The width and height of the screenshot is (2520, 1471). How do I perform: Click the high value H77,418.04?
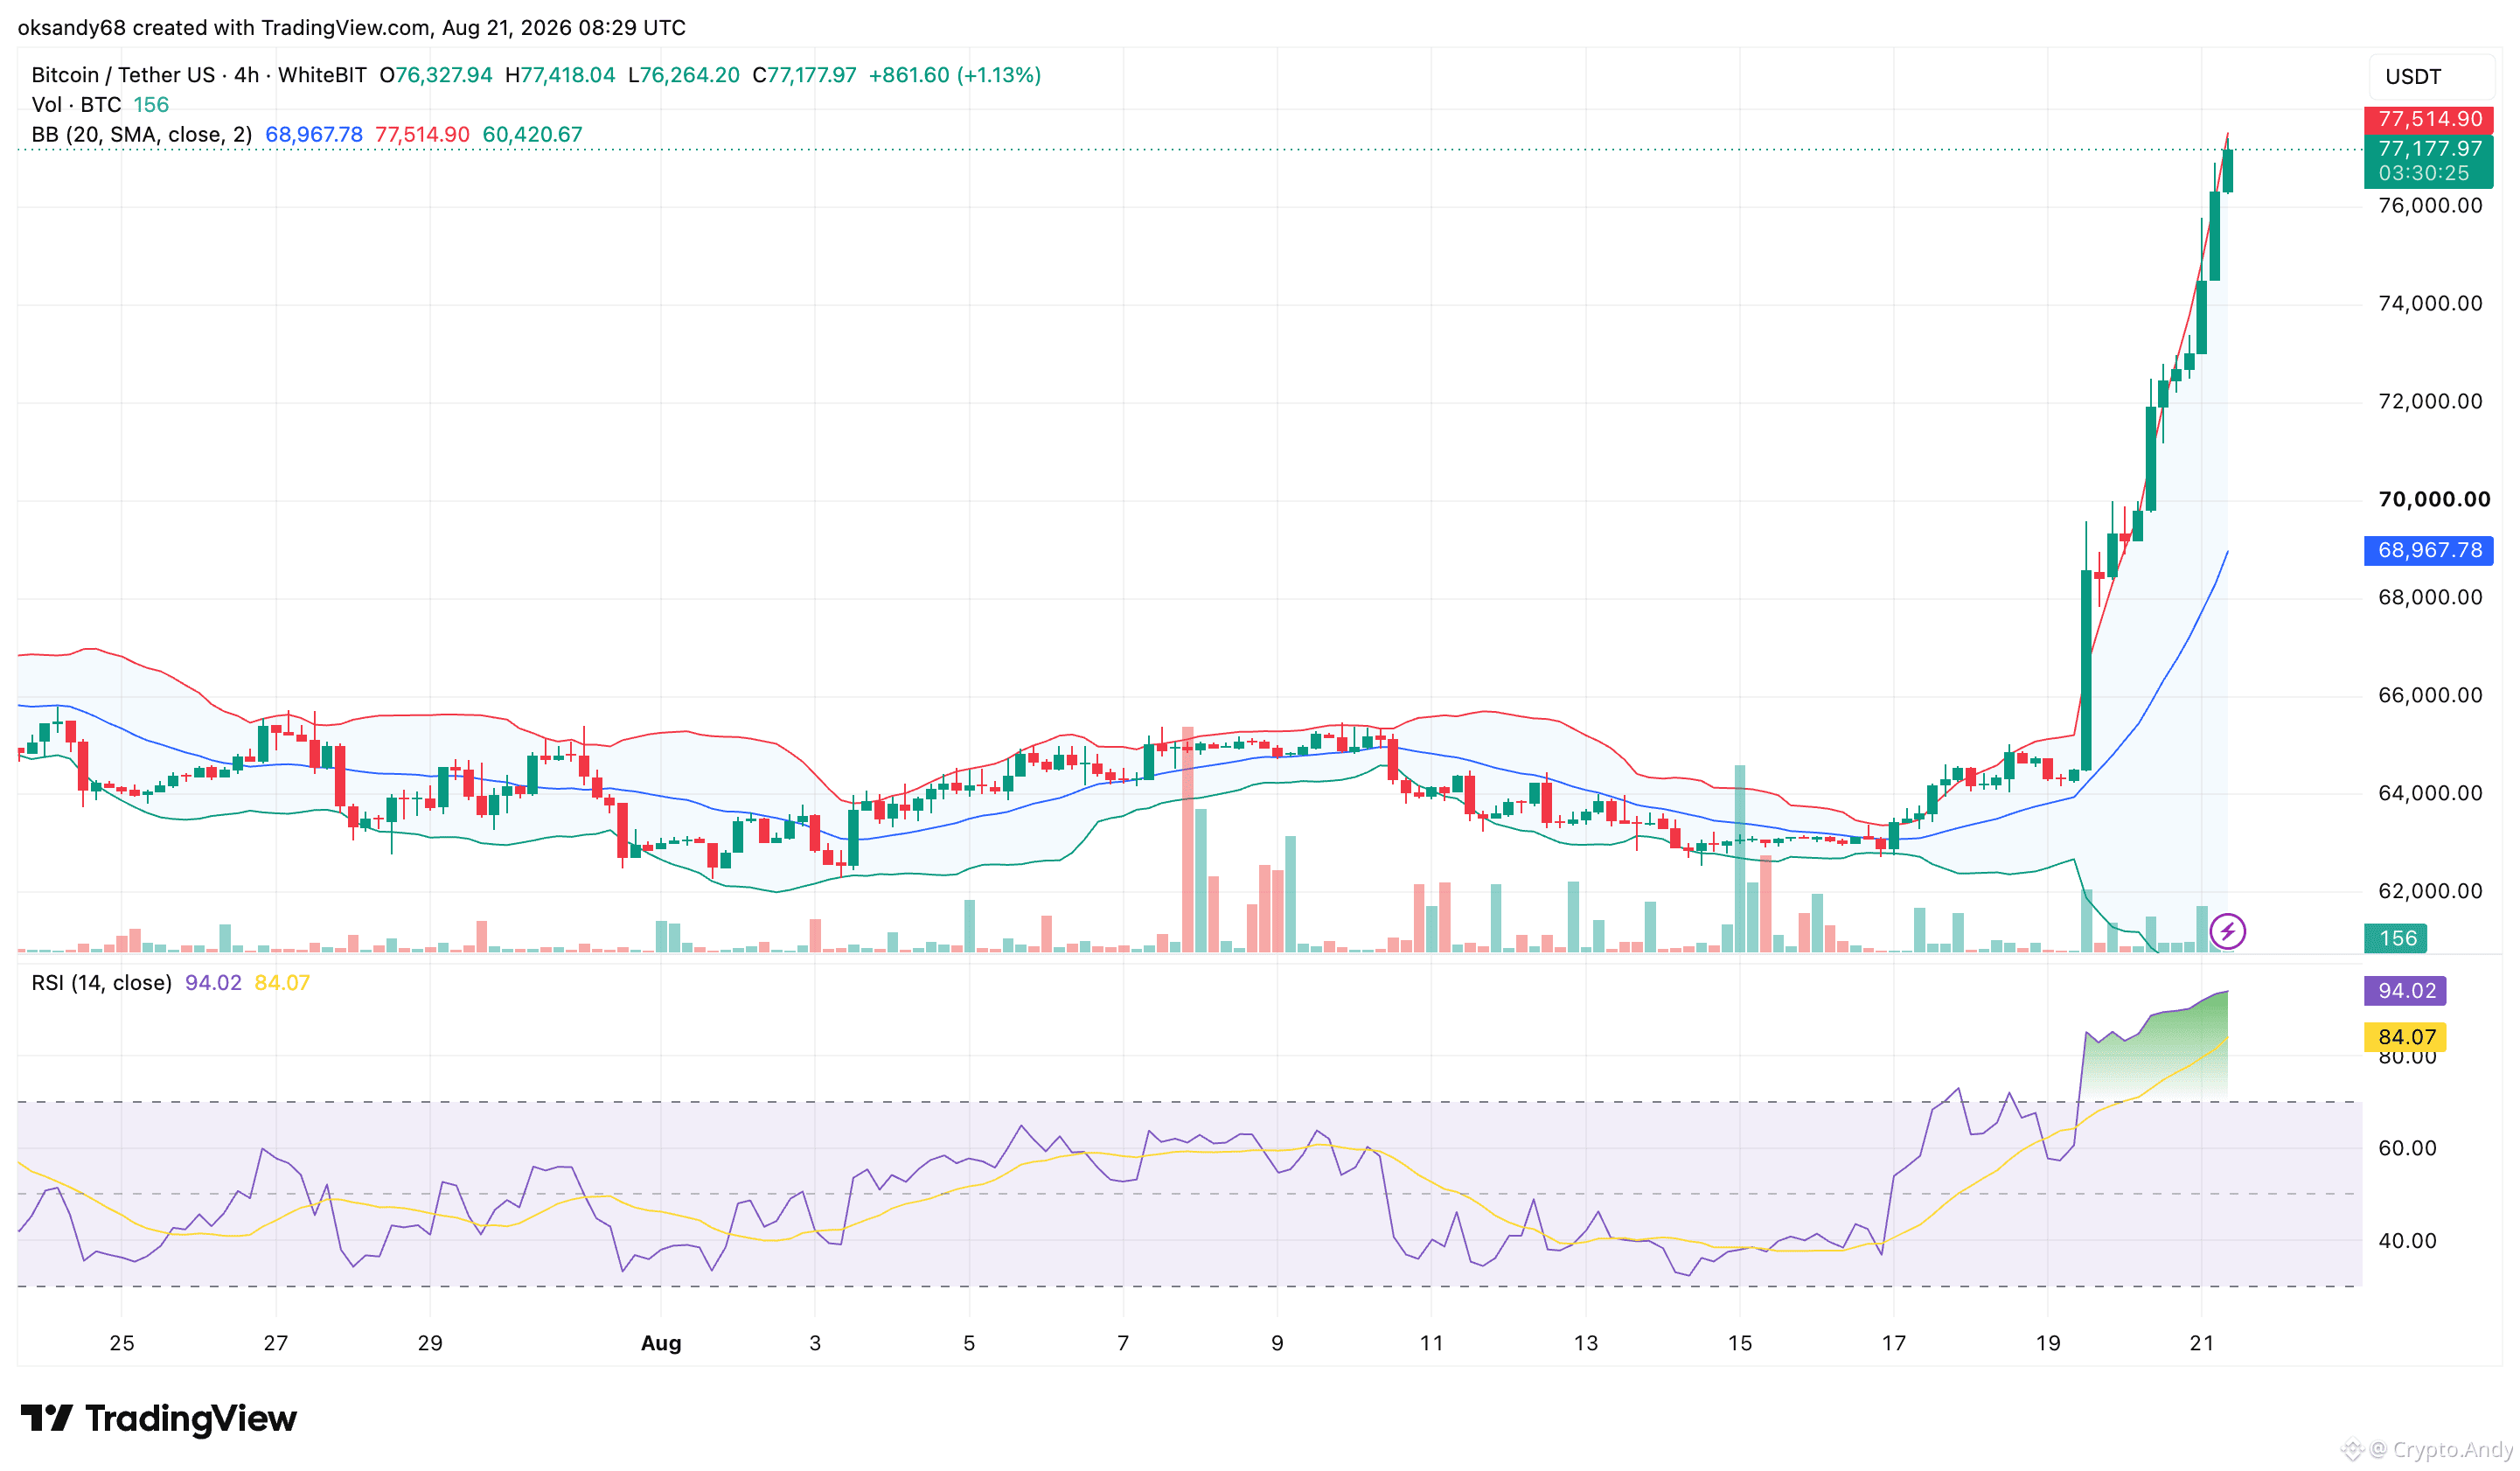[x=560, y=75]
